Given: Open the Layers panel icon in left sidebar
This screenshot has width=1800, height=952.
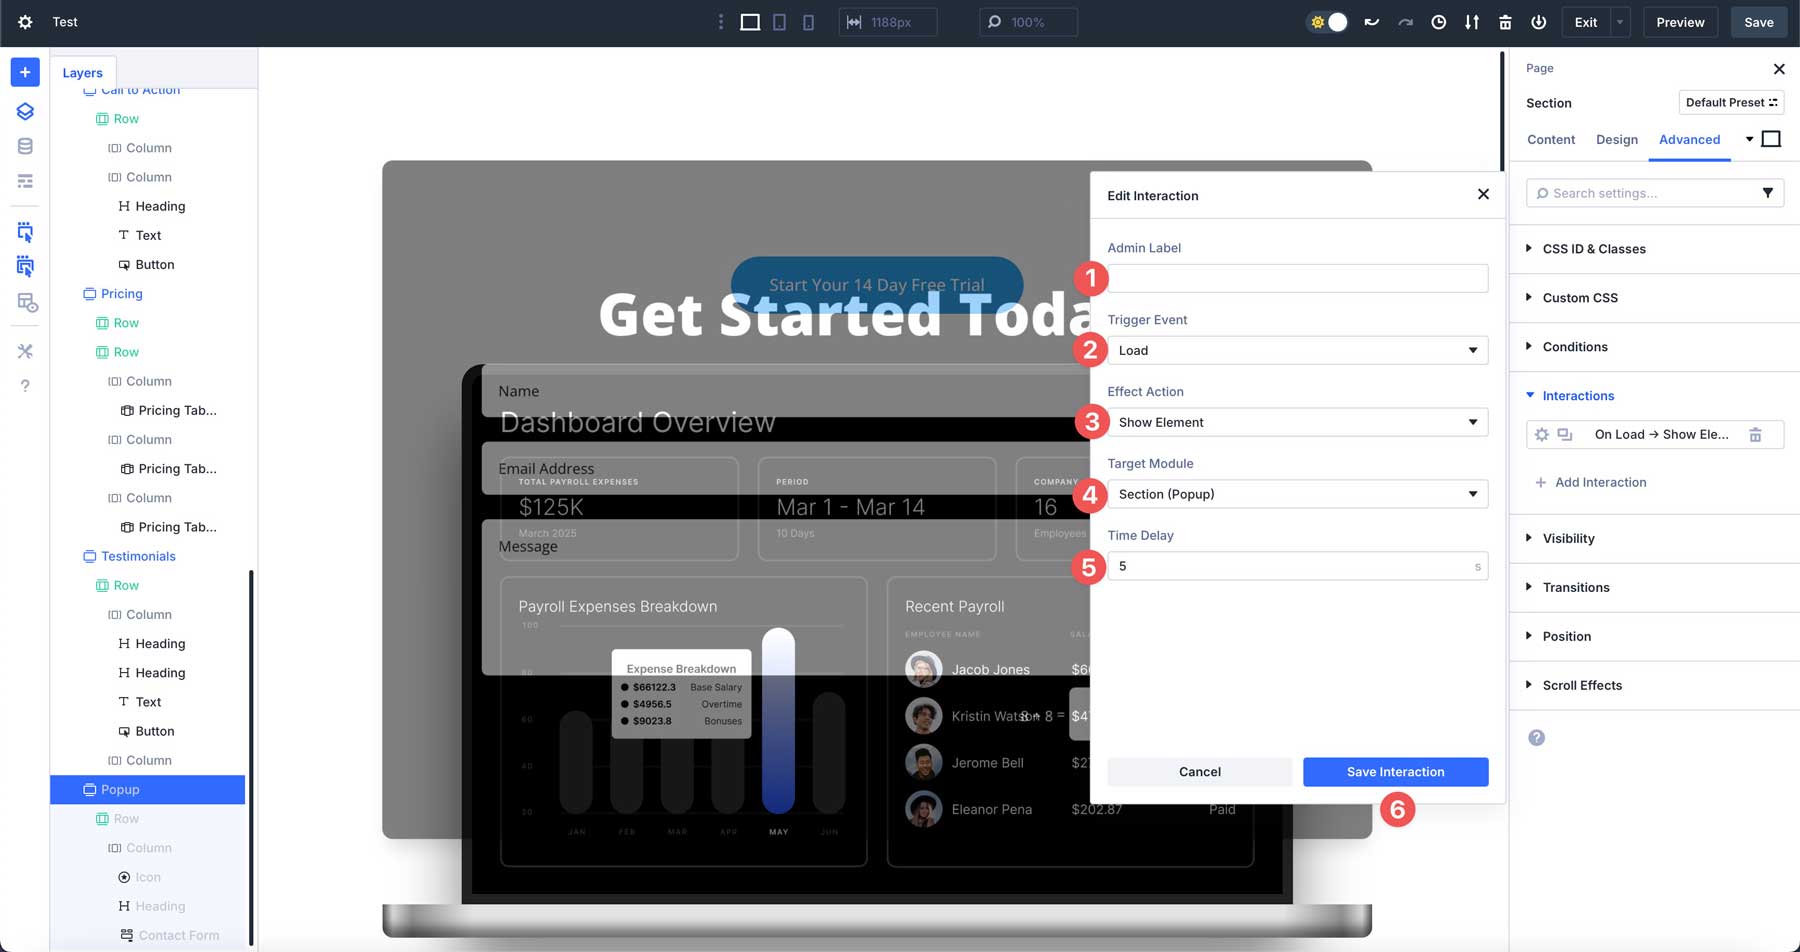Looking at the screenshot, I should 24,111.
